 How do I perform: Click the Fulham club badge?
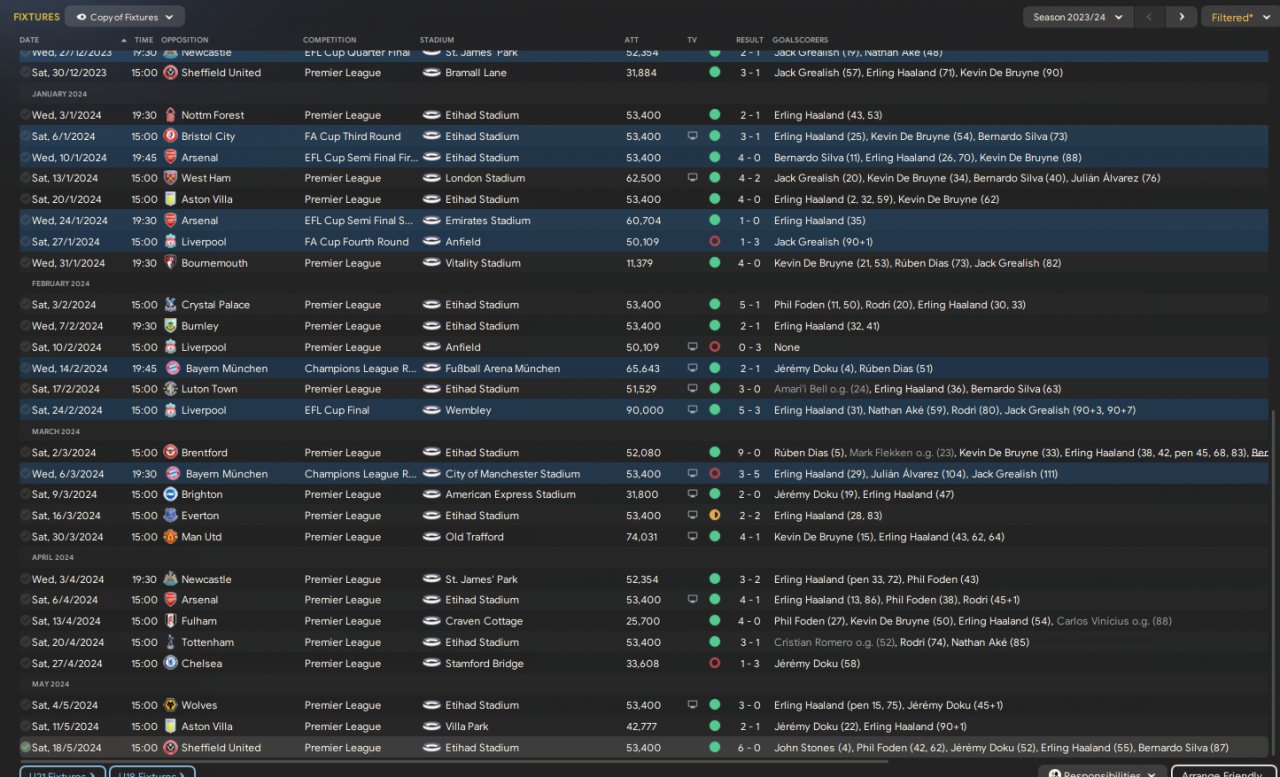(x=170, y=621)
